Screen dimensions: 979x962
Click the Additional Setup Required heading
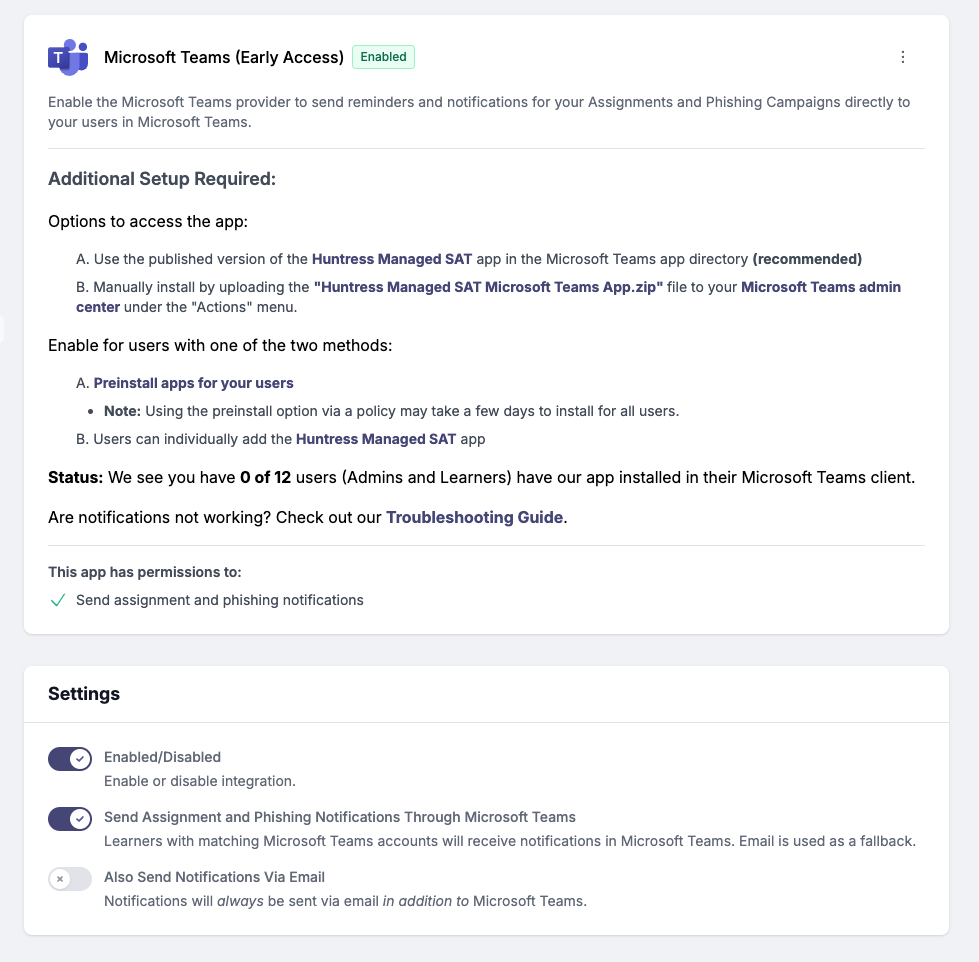pyautogui.click(x=162, y=179)
